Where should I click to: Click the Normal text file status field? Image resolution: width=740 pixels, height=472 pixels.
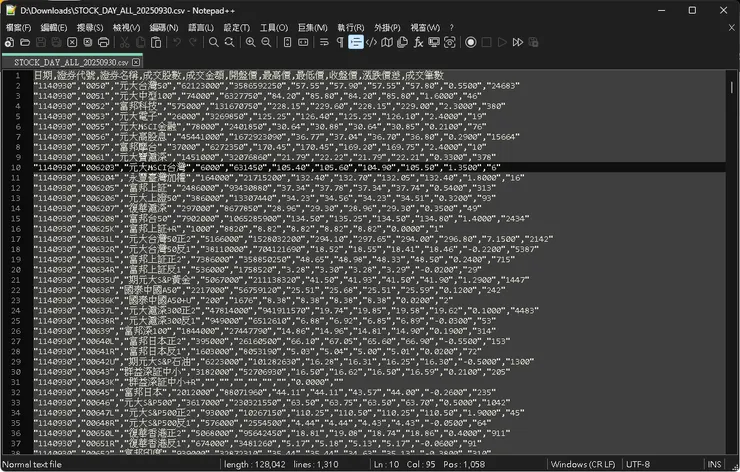point(32,464)
